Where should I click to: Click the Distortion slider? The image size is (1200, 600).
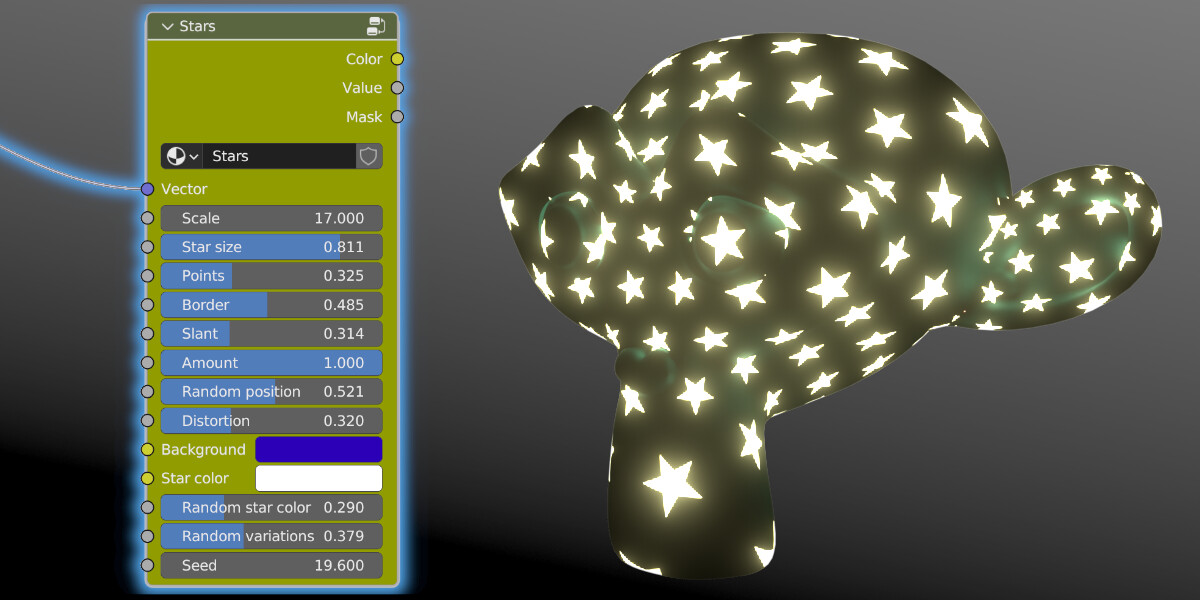[272, 421]
